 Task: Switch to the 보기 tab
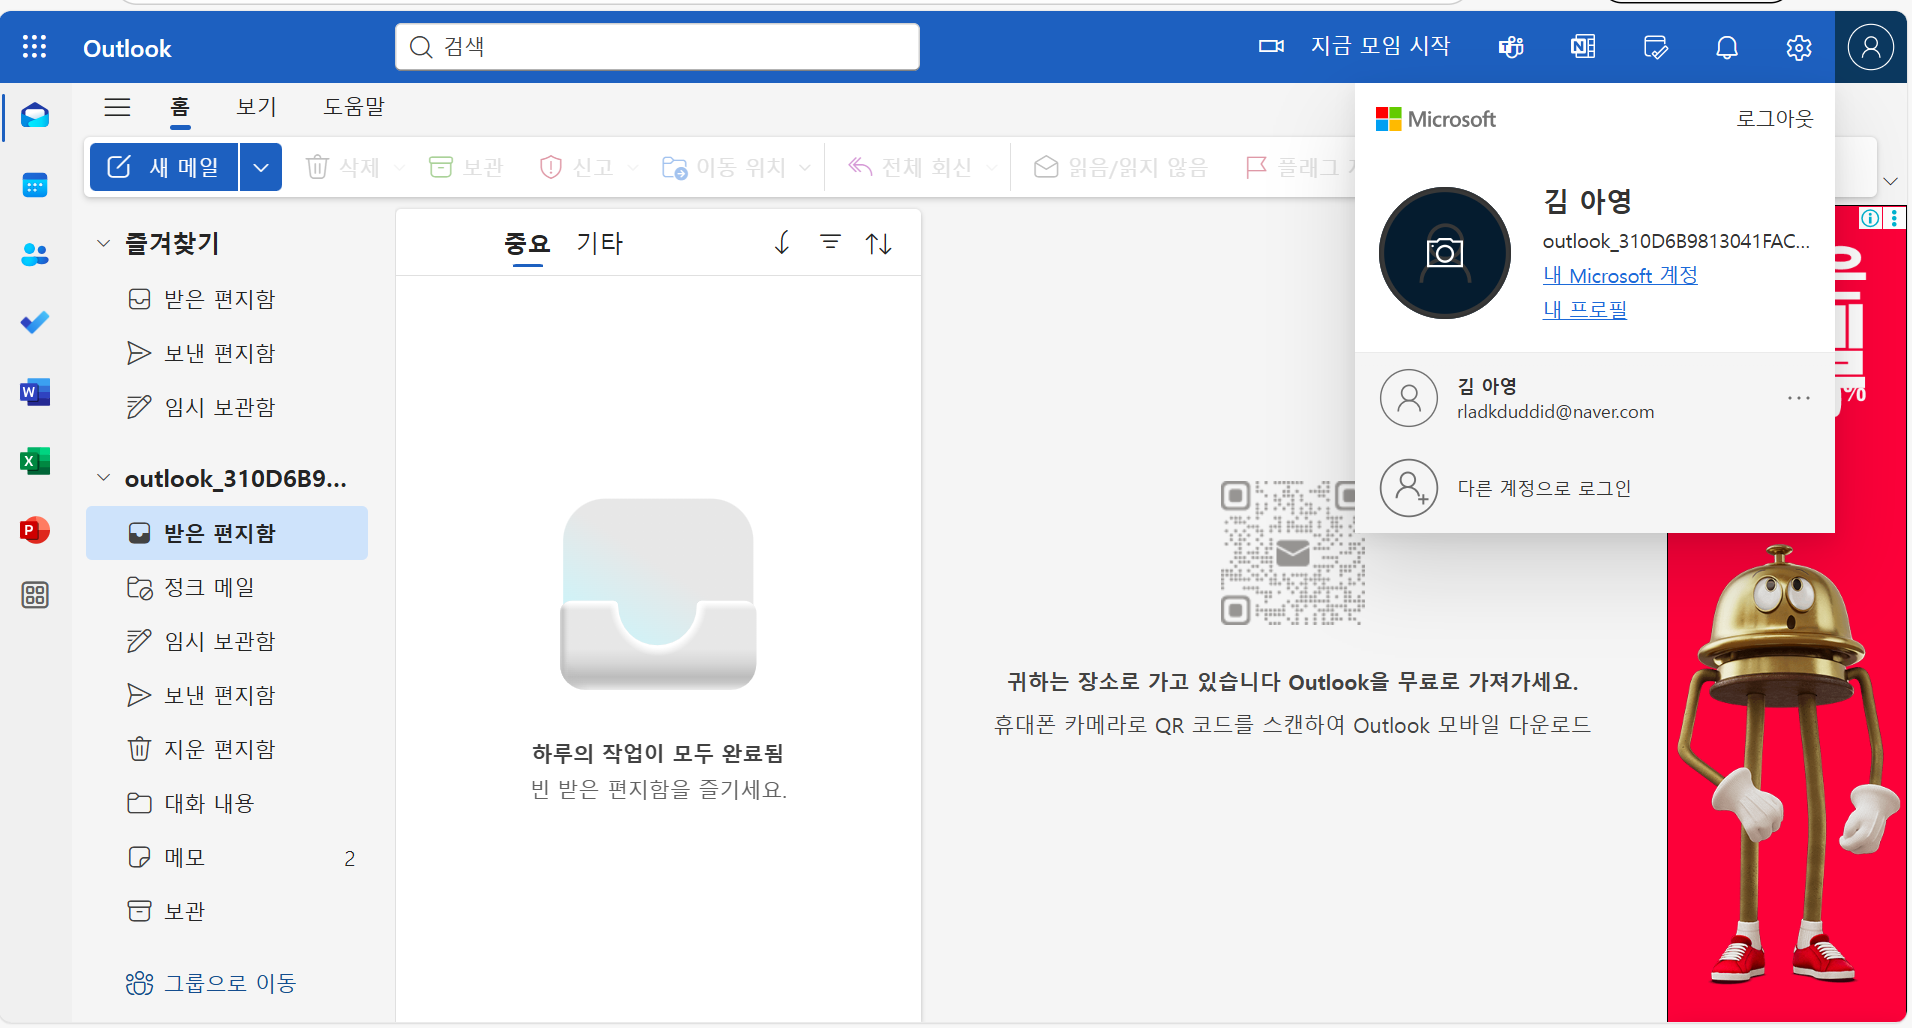(257, 107)
